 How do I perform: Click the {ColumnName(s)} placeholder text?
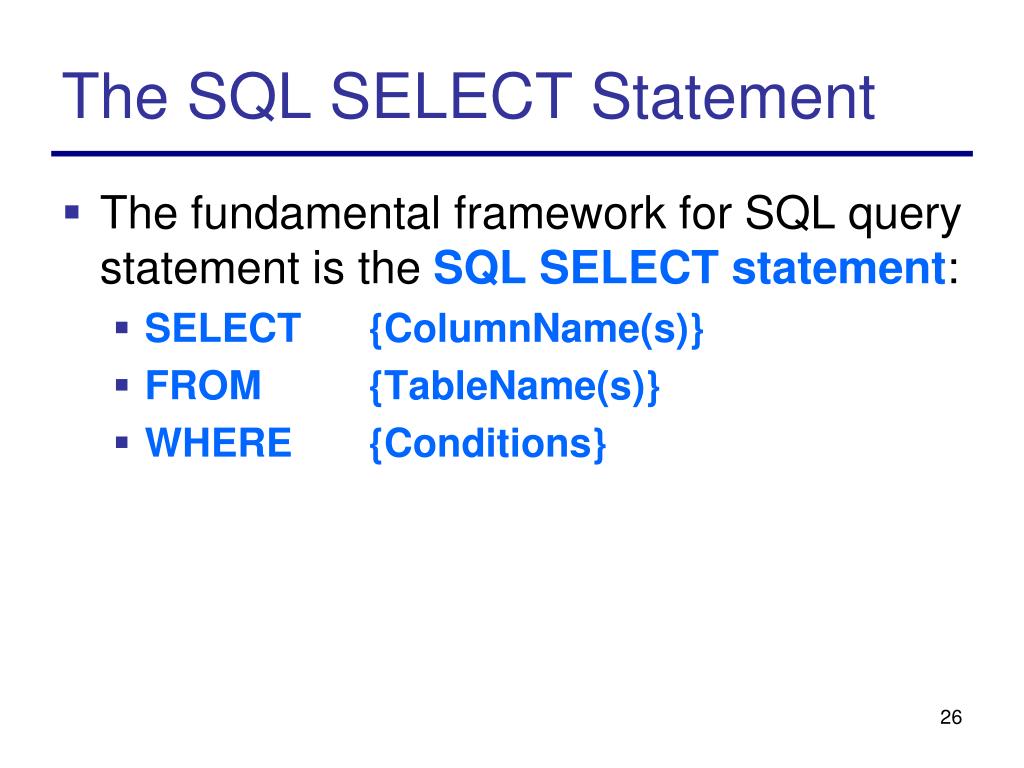pyautogui.click(x=537, y=328)
